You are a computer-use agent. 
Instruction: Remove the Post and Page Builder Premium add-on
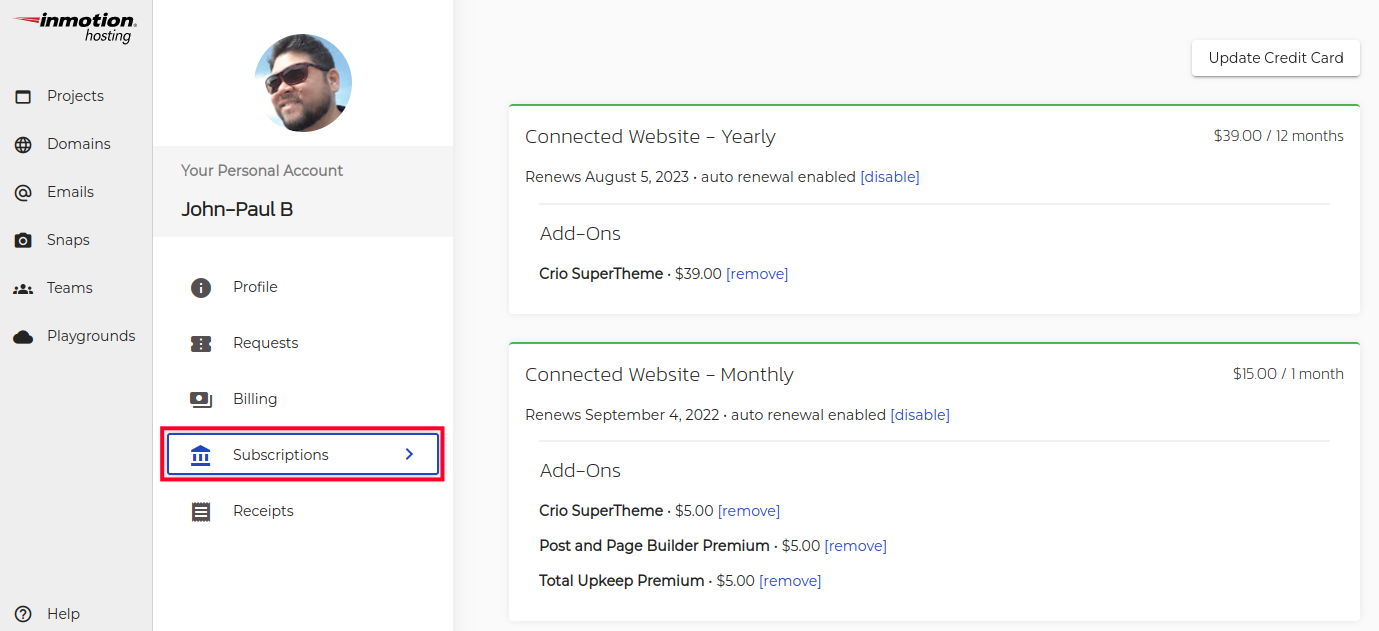pos(855,546)
